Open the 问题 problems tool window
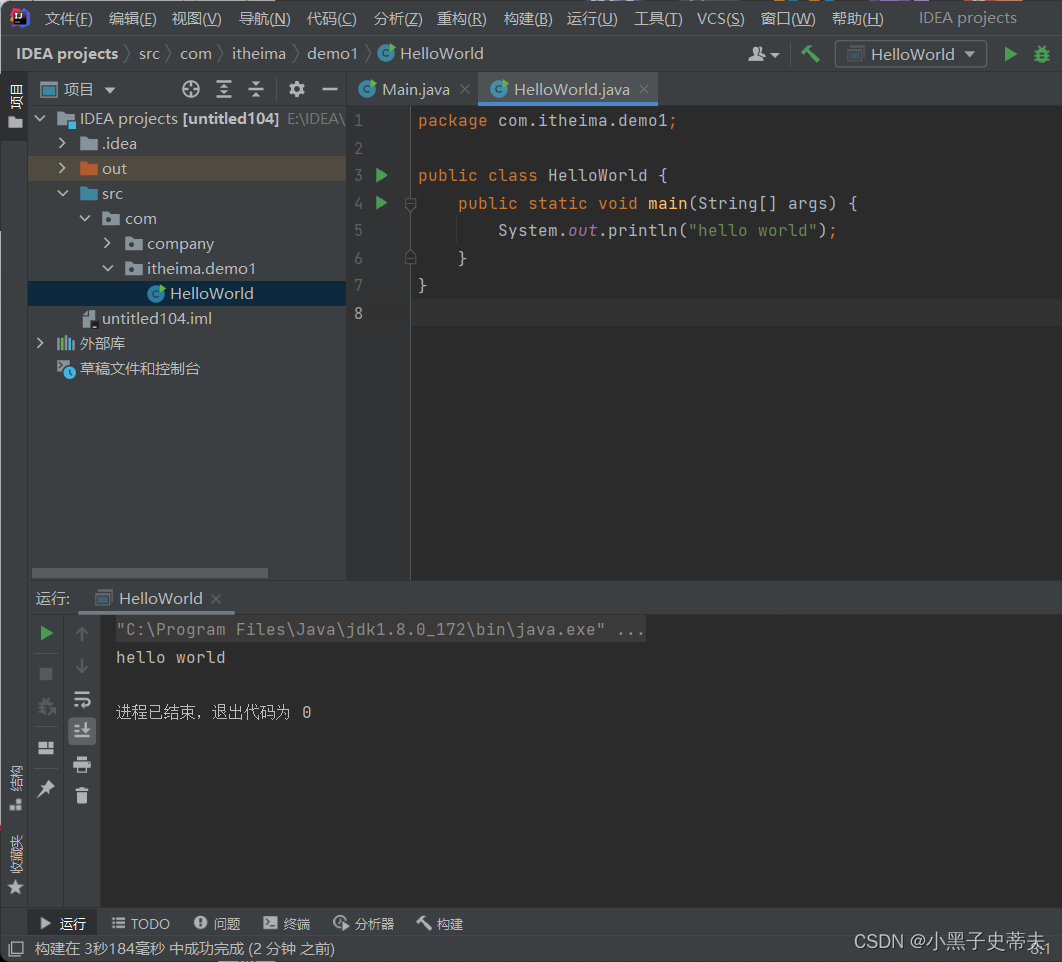This screenshot has width=1062, height=962. [x=217, y=923]
